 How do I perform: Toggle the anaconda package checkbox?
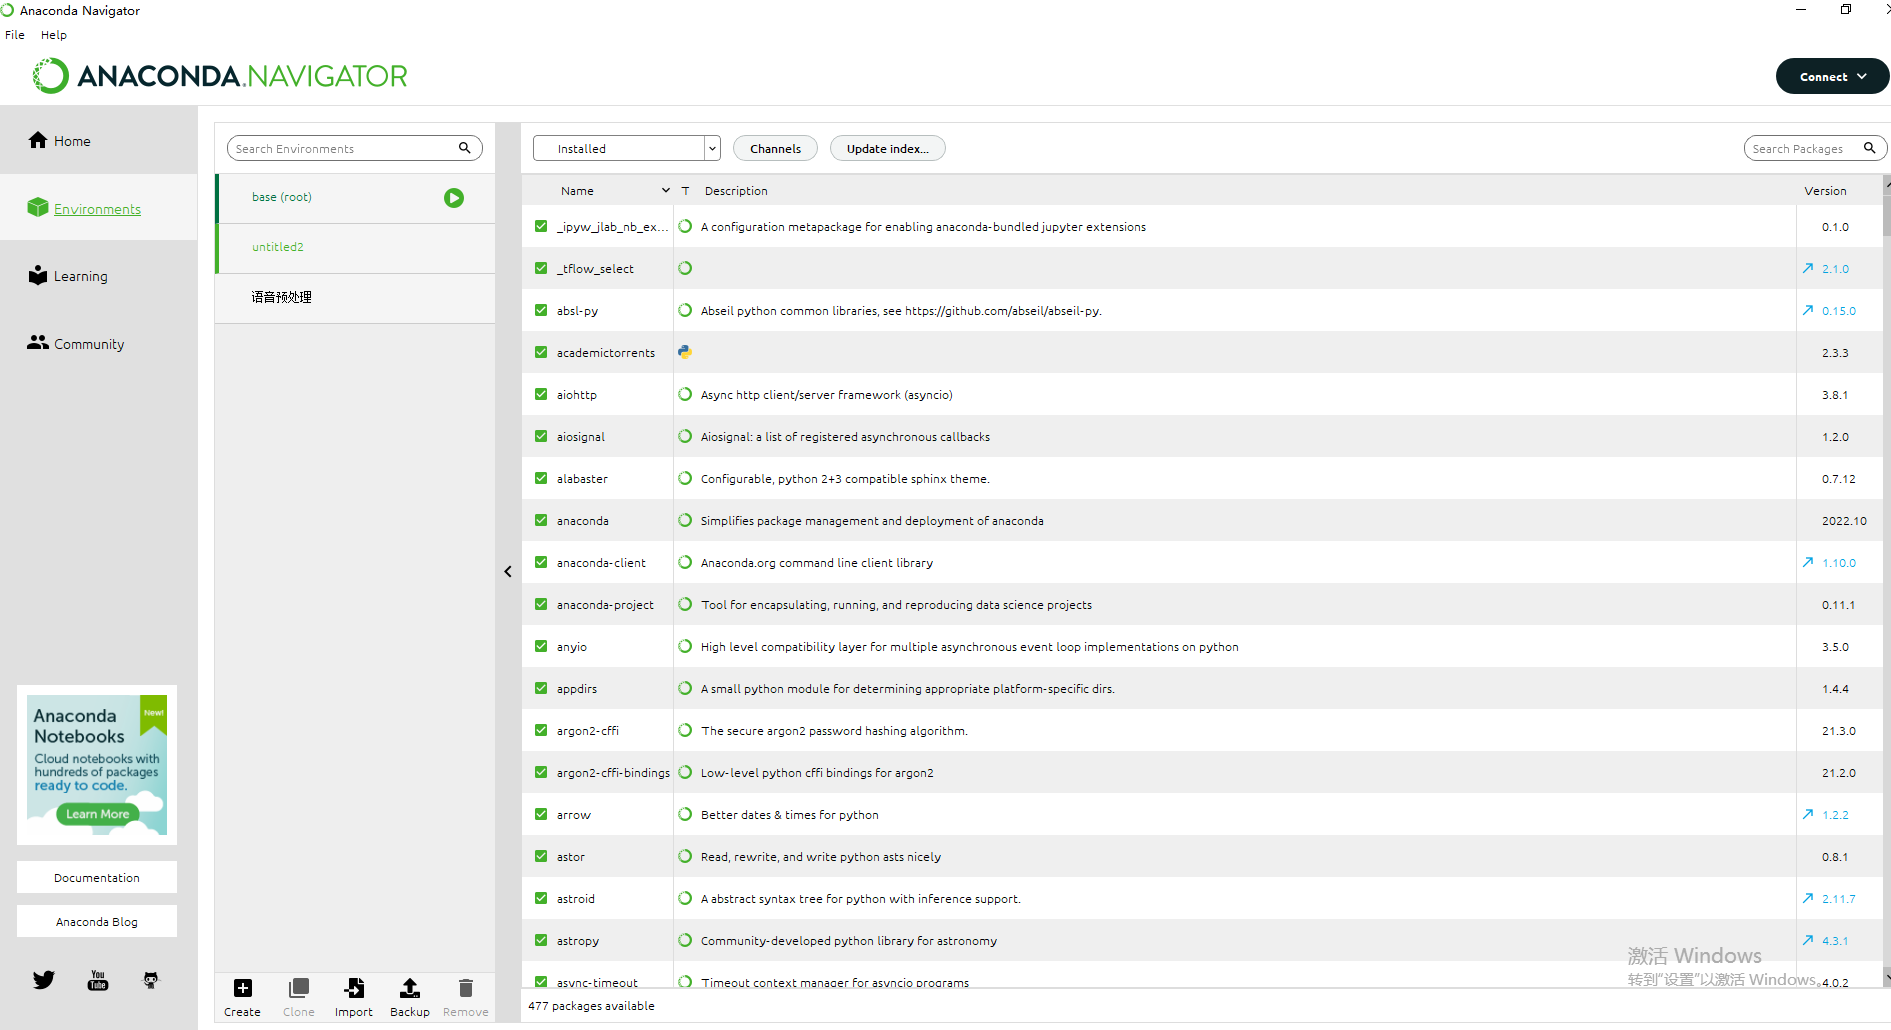click(541, 520)
